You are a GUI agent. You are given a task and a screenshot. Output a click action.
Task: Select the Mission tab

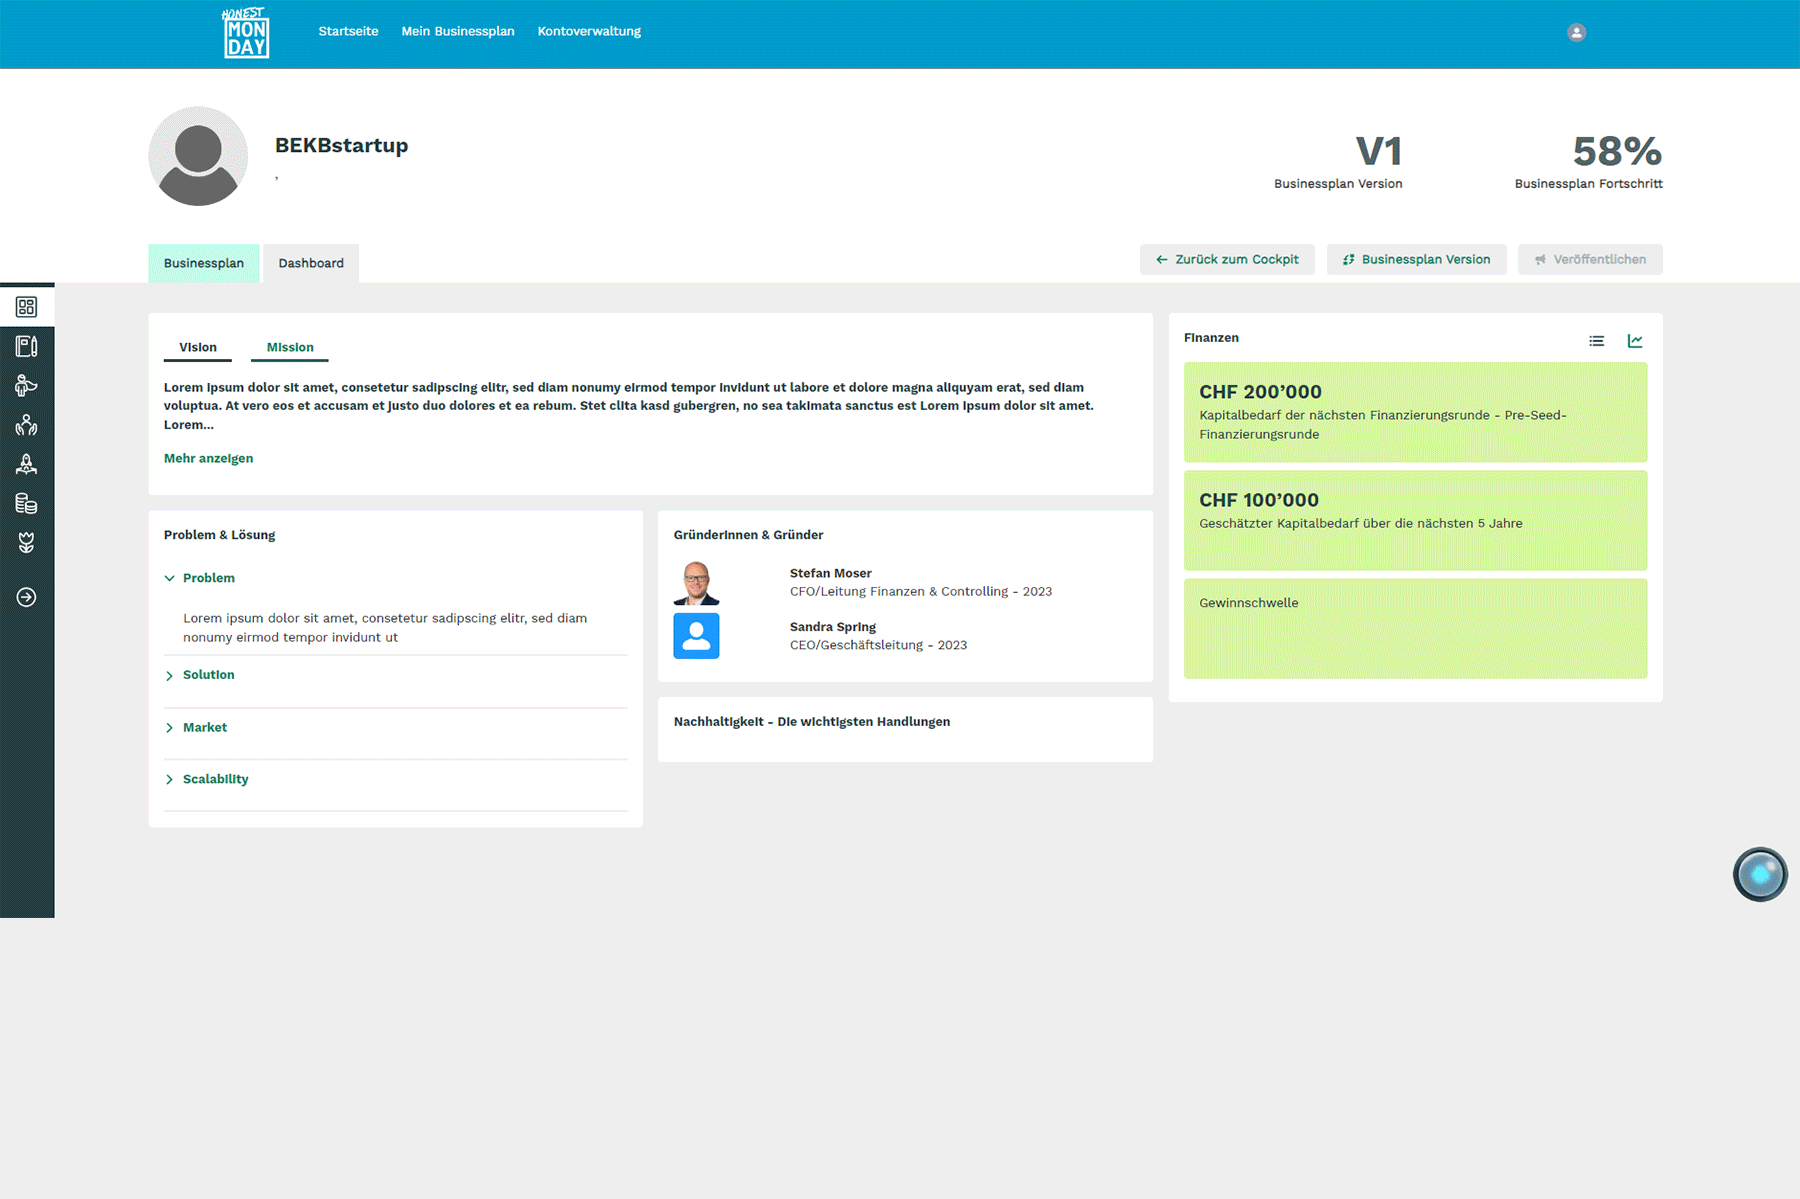point(290,347)
